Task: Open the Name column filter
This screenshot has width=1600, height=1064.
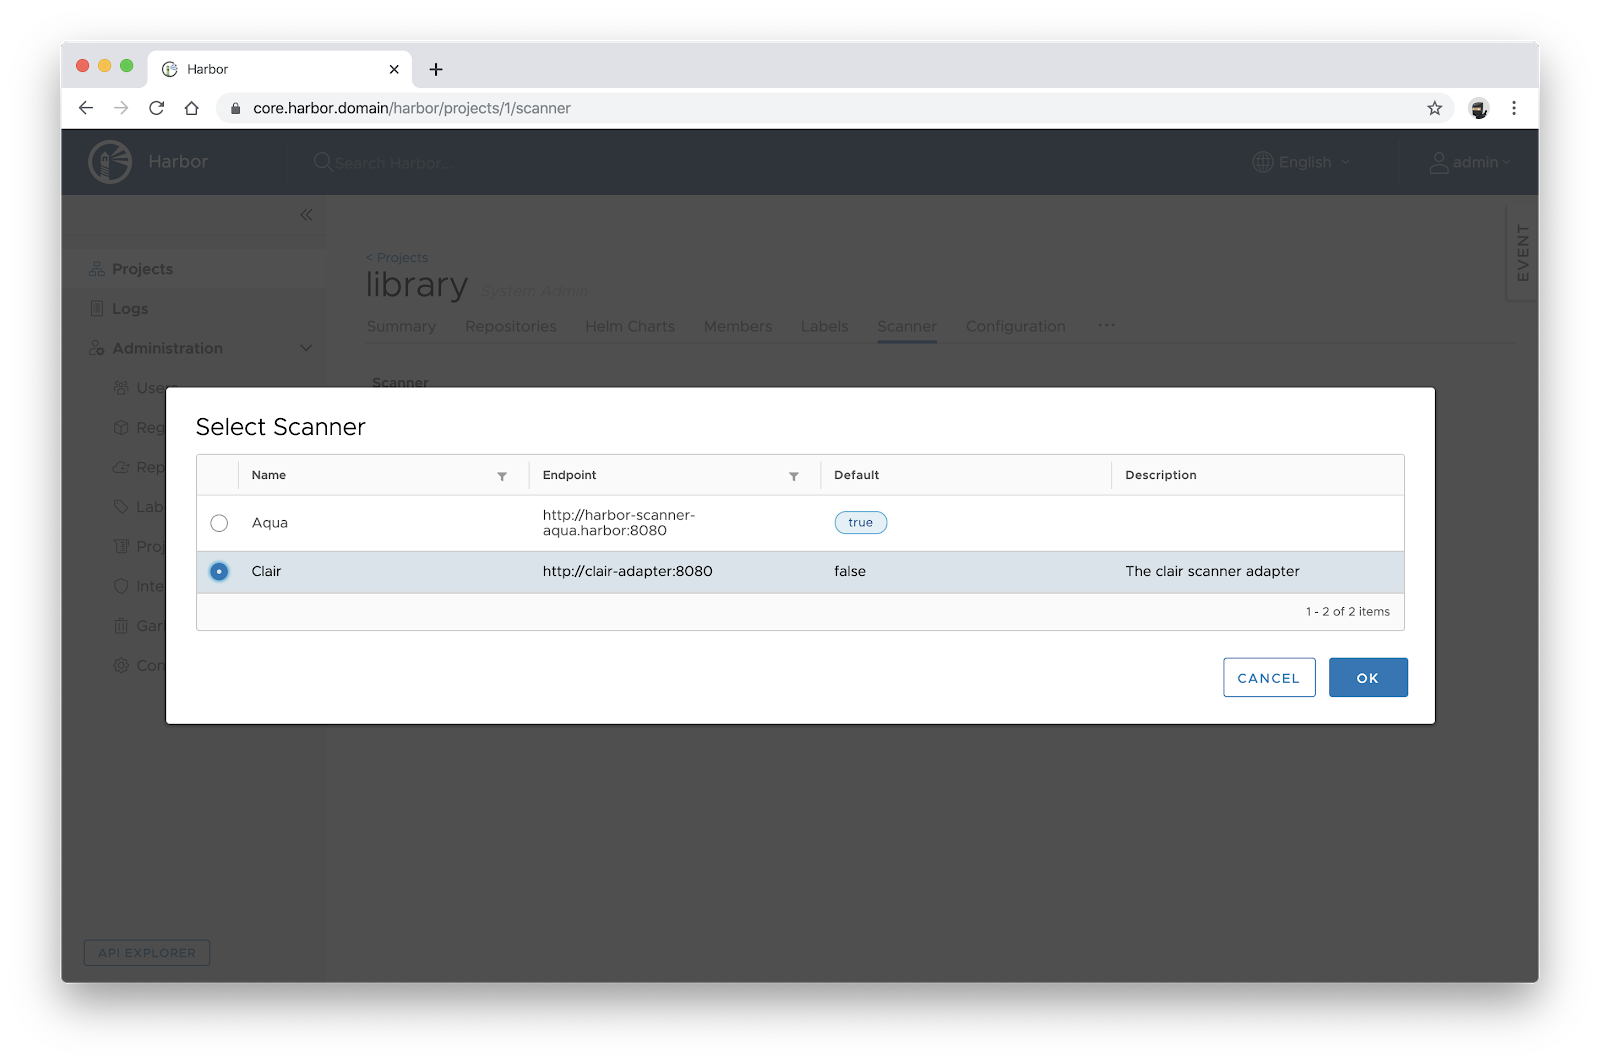Action: tap(502, 477)
